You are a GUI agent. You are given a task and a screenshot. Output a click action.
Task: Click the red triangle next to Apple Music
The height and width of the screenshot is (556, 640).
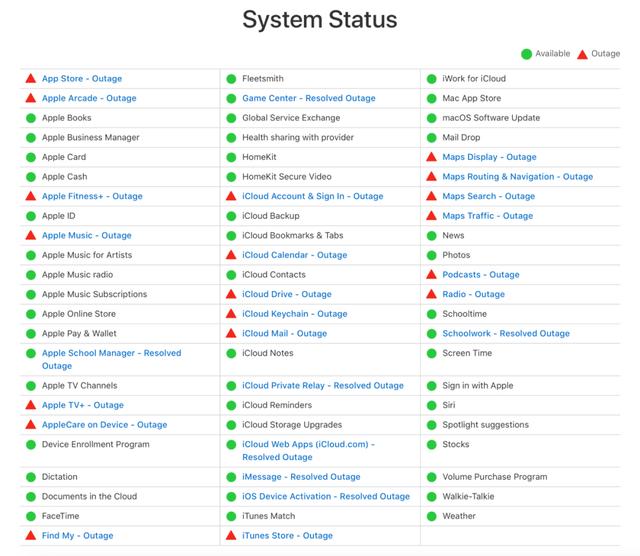[x=31, y=236]
